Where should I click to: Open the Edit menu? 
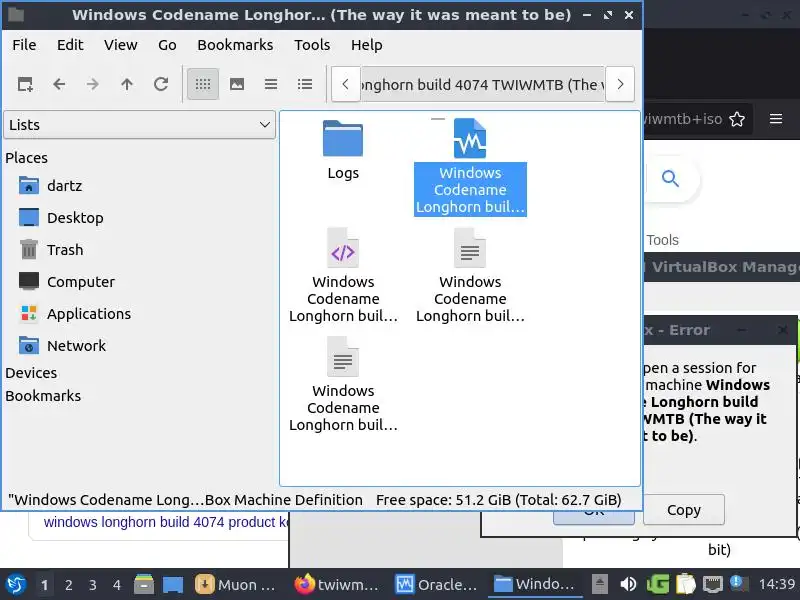coord(70,45)
